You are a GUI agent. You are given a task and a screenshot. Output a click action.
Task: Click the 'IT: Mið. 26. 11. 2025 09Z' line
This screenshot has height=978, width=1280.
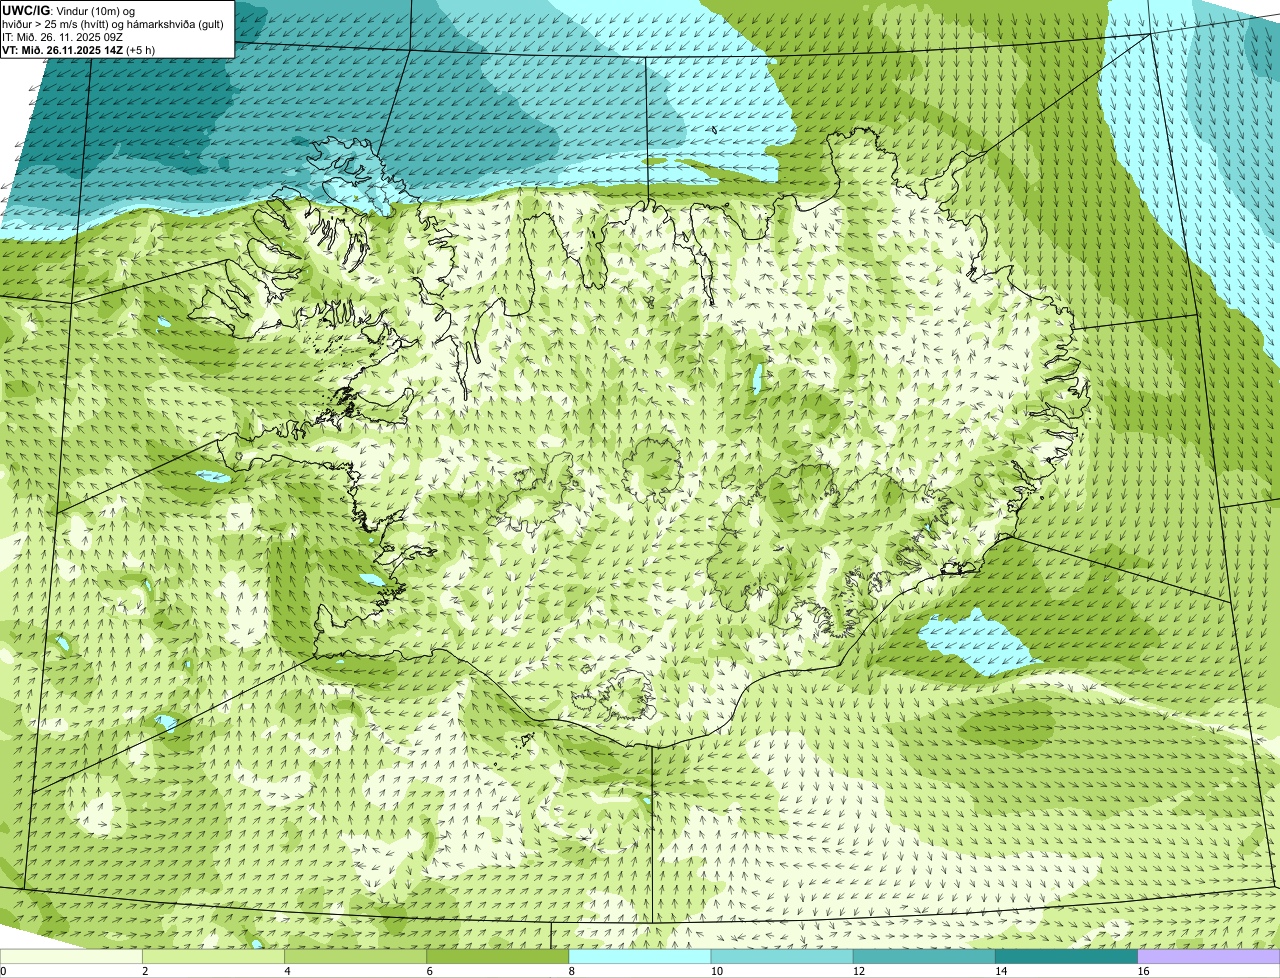click(x=62, y=37)
